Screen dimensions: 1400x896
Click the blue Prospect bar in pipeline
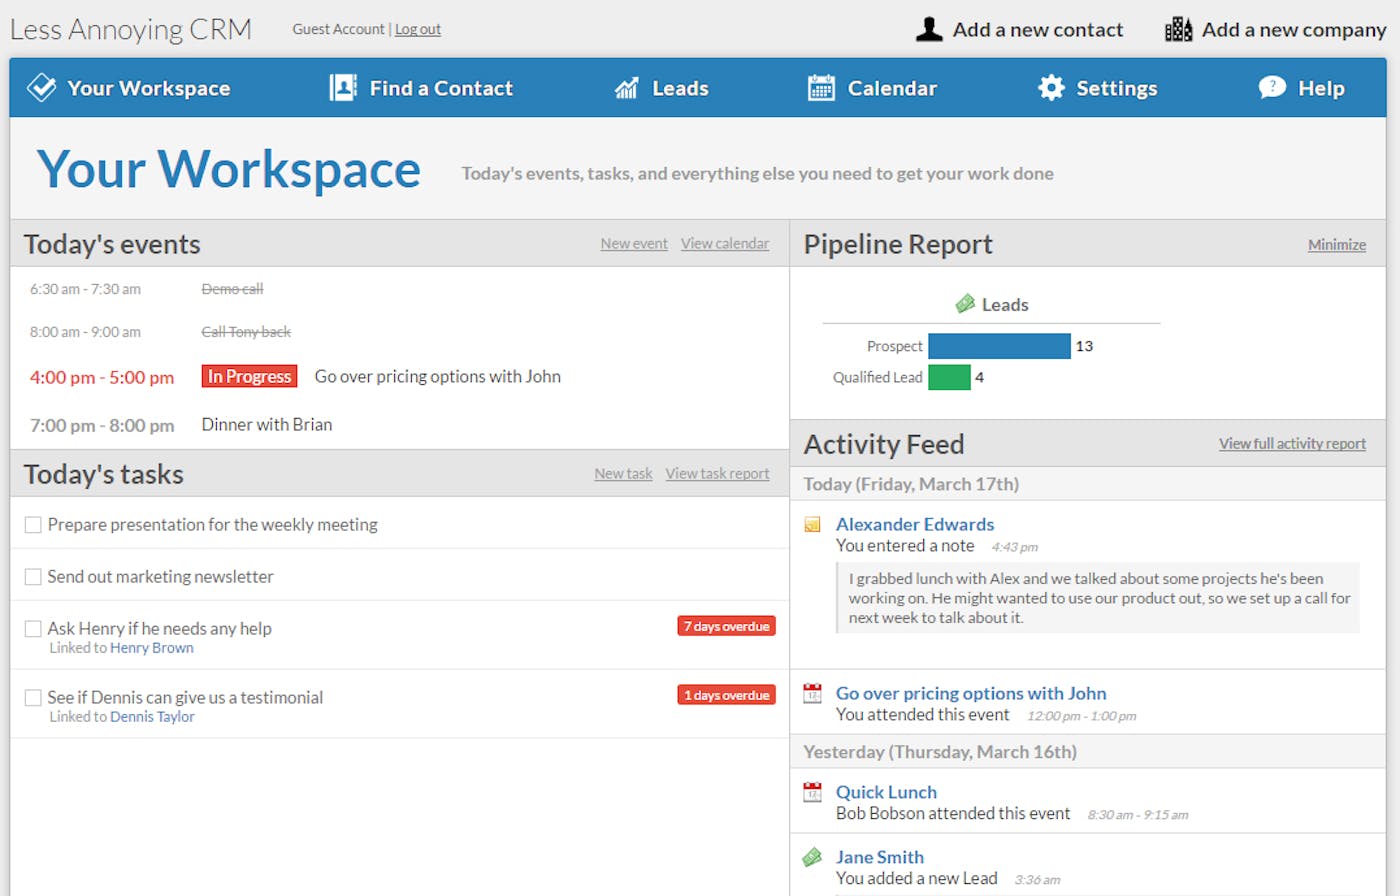click(999, 346)
